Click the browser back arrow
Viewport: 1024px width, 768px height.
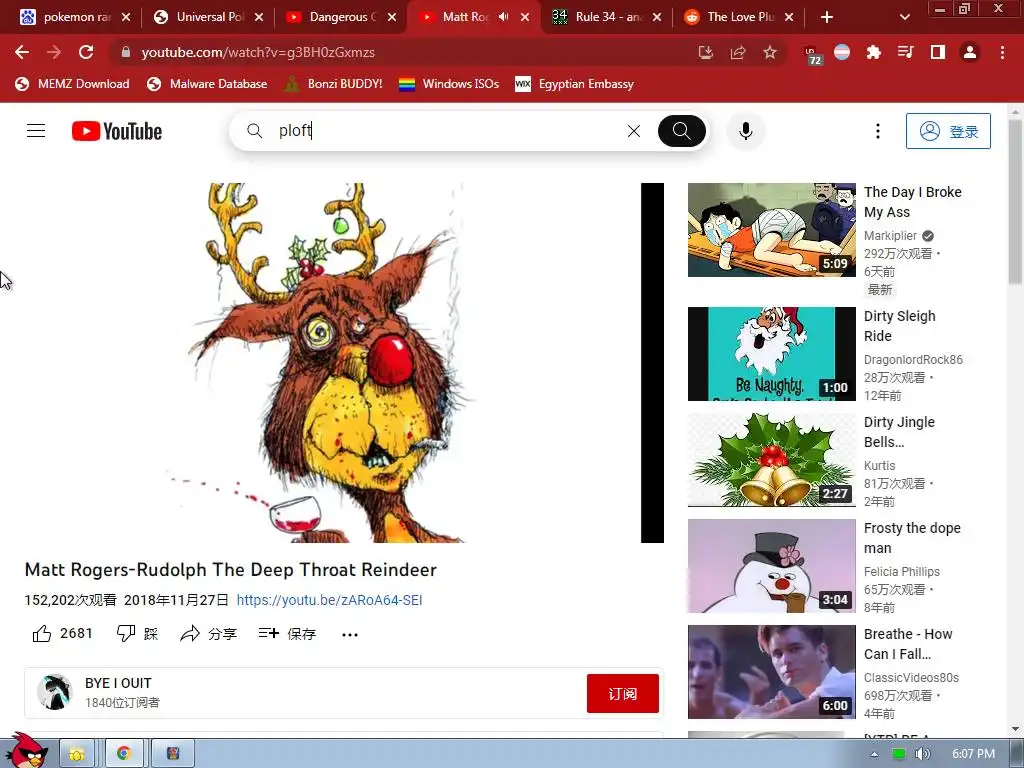[x=22, y=52]
